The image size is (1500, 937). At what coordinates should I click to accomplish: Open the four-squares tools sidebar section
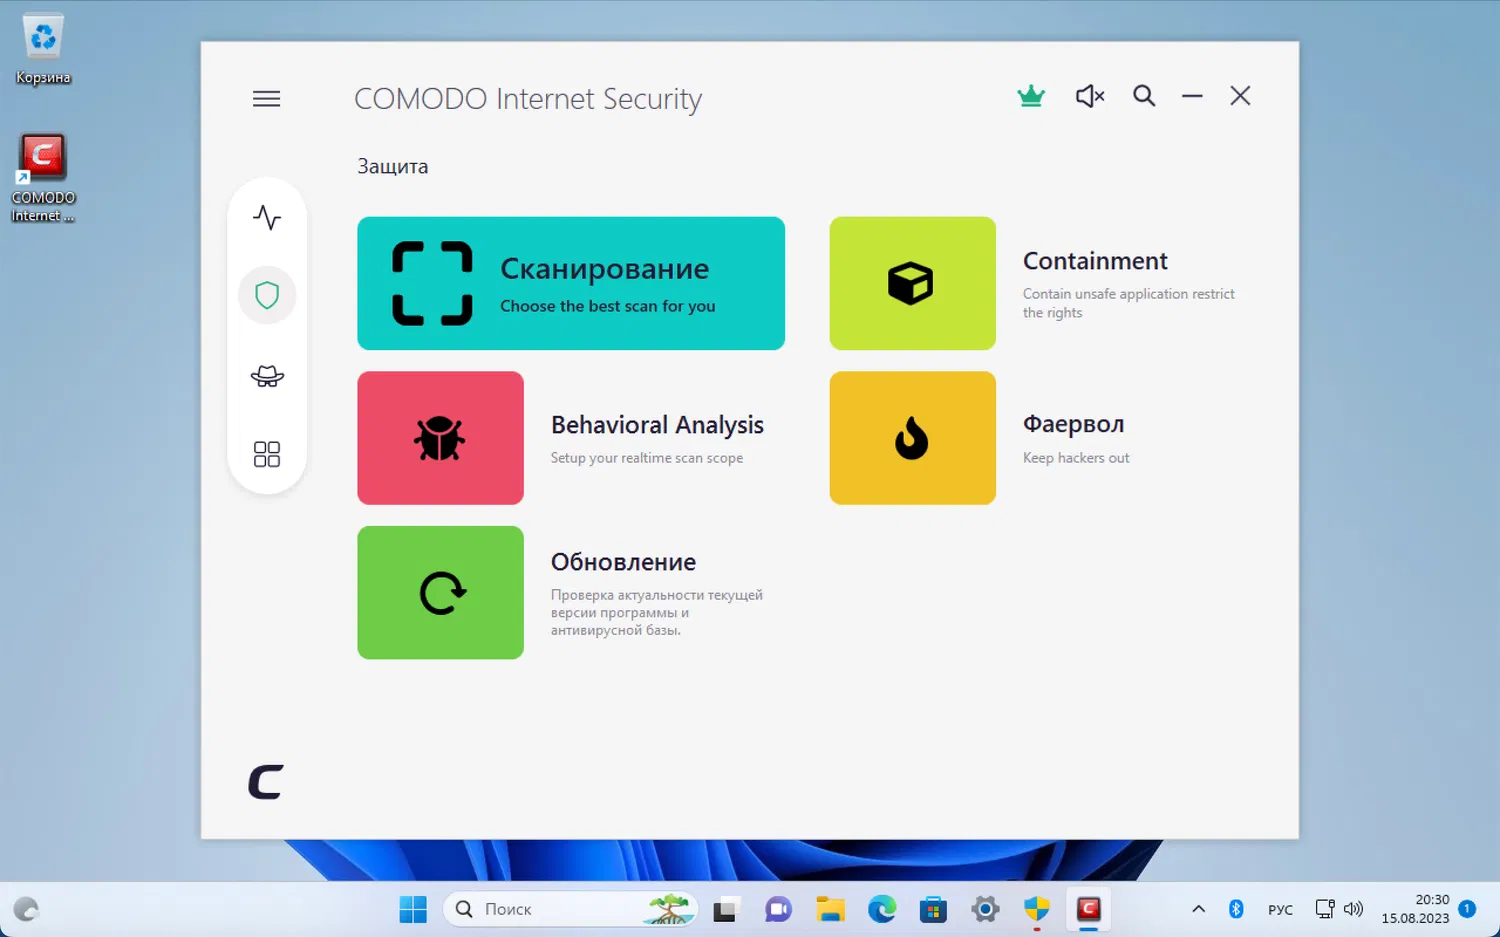[267, 454]
